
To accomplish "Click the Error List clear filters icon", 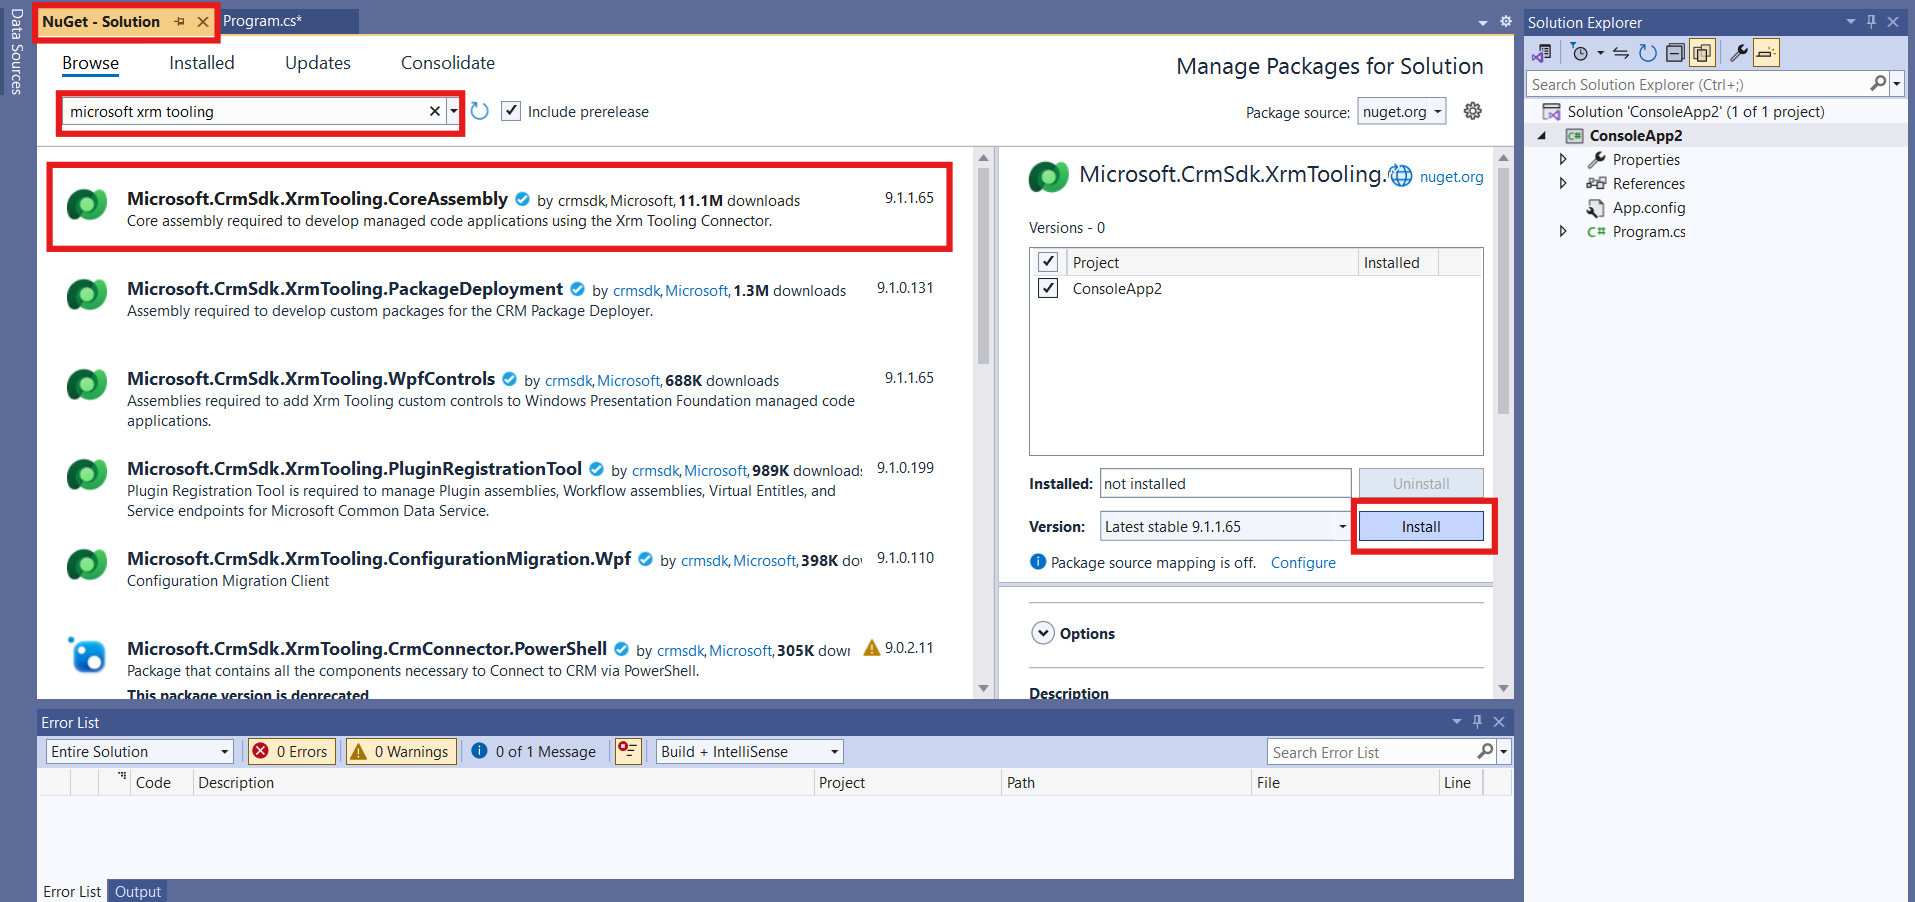I will pos(627,751).
